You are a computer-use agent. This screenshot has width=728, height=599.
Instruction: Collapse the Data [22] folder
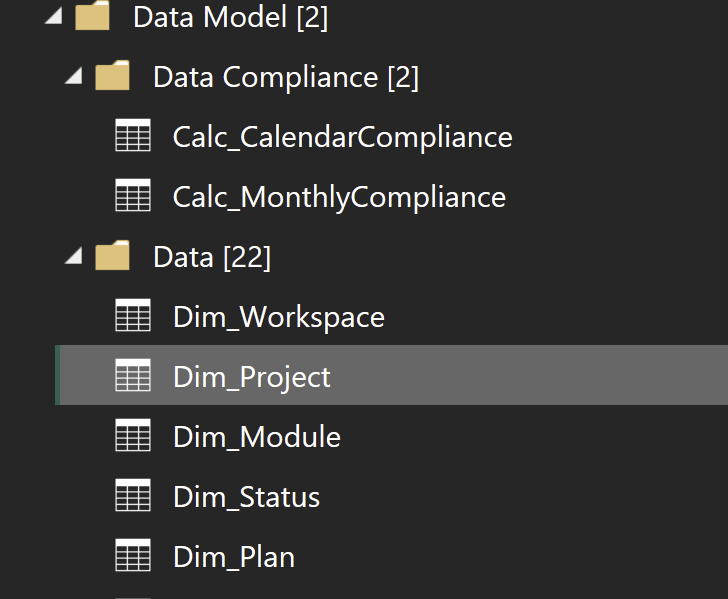pyautogui.click(x=73, y=257)
